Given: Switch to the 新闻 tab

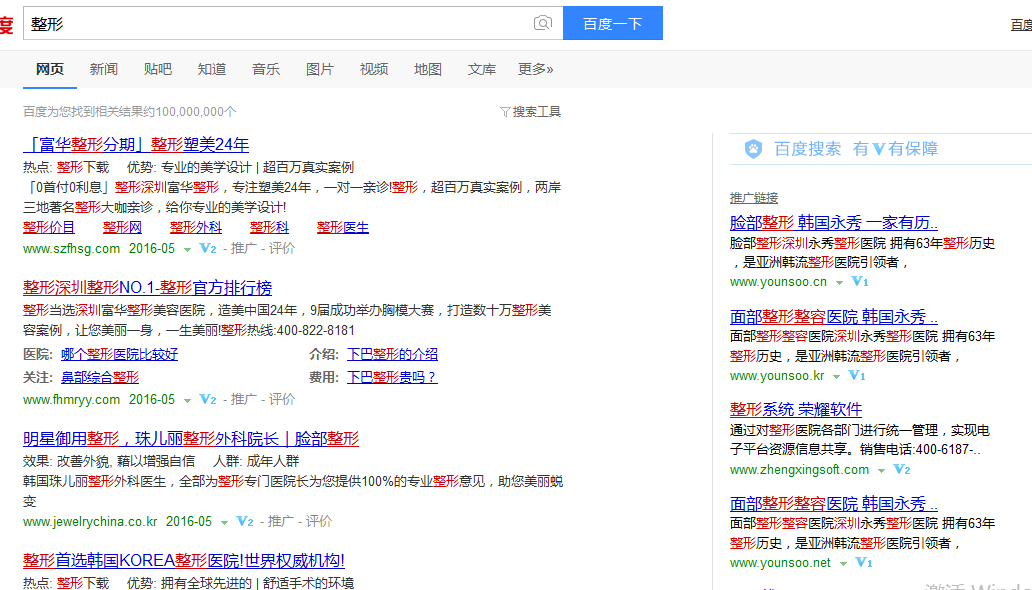Looking at the screenshot, I should point(104,69).
